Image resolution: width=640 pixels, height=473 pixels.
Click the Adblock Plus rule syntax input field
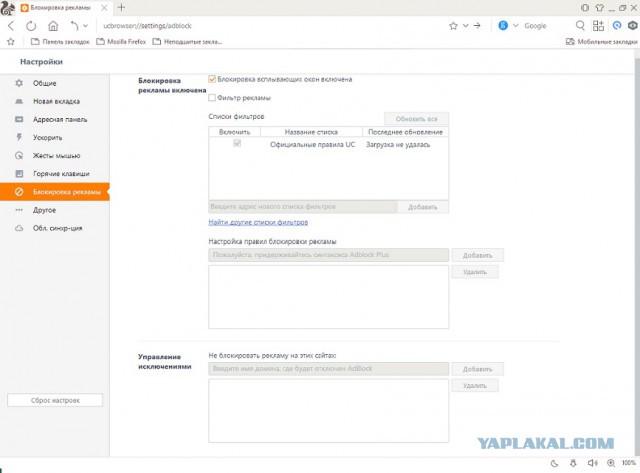327,255
